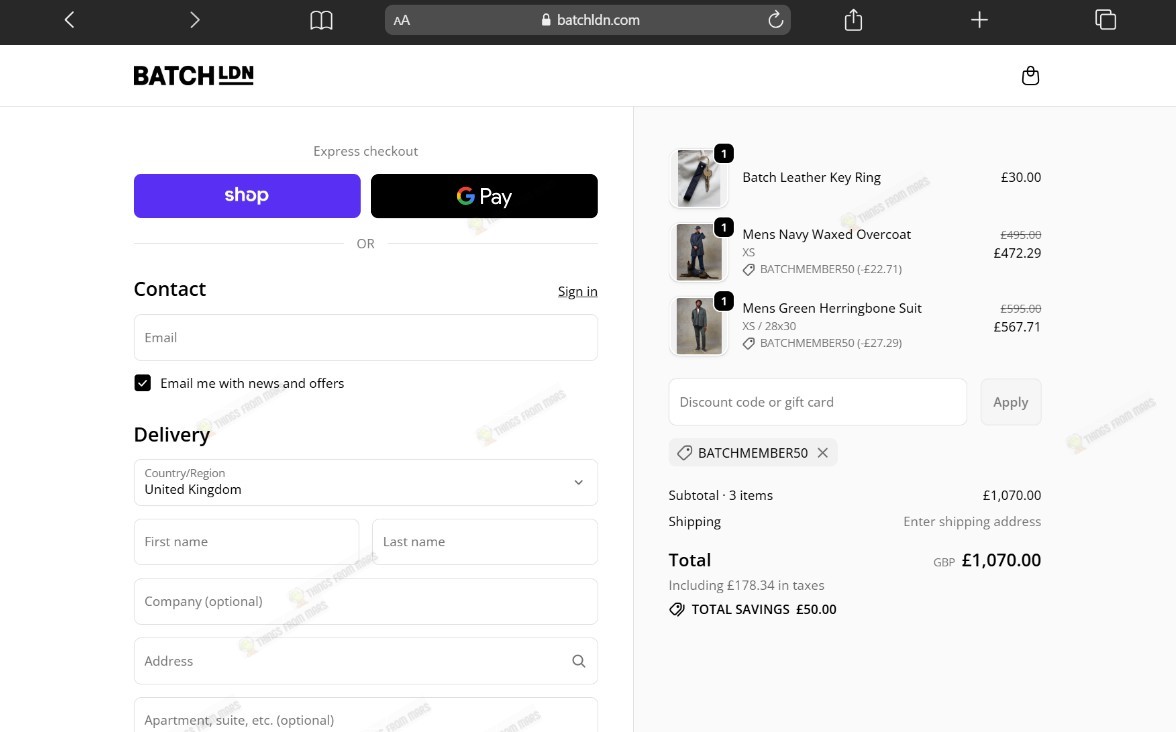Untick Email me with news and offers
Screen dimensions: 1176x732
pyautogui.click(x=142, y=383)
